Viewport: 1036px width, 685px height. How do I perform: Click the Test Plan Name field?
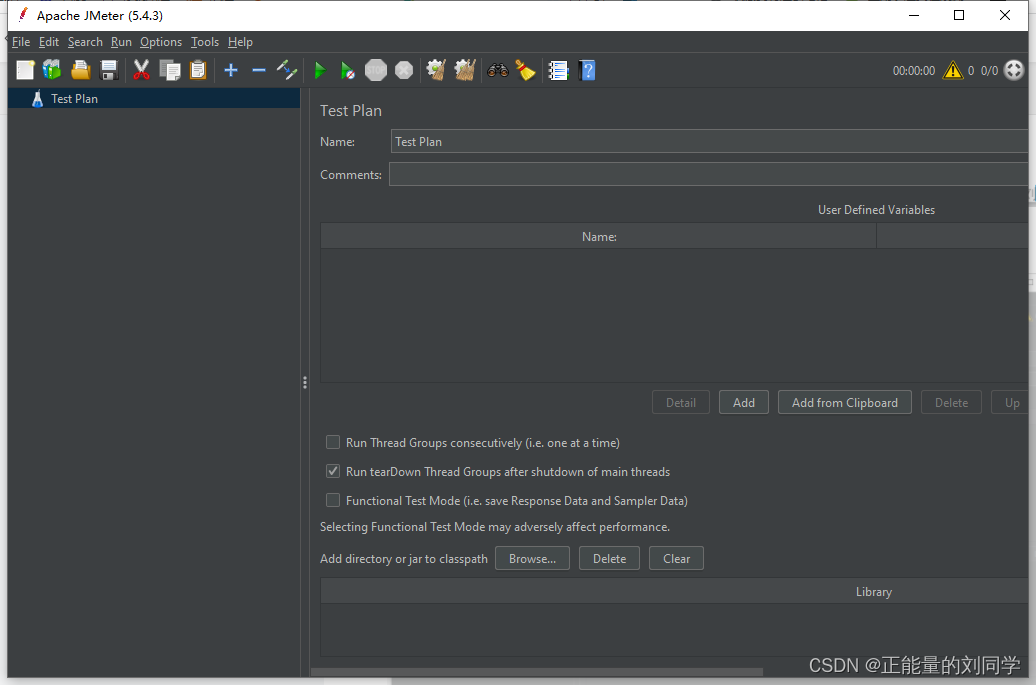coord(709,141)
